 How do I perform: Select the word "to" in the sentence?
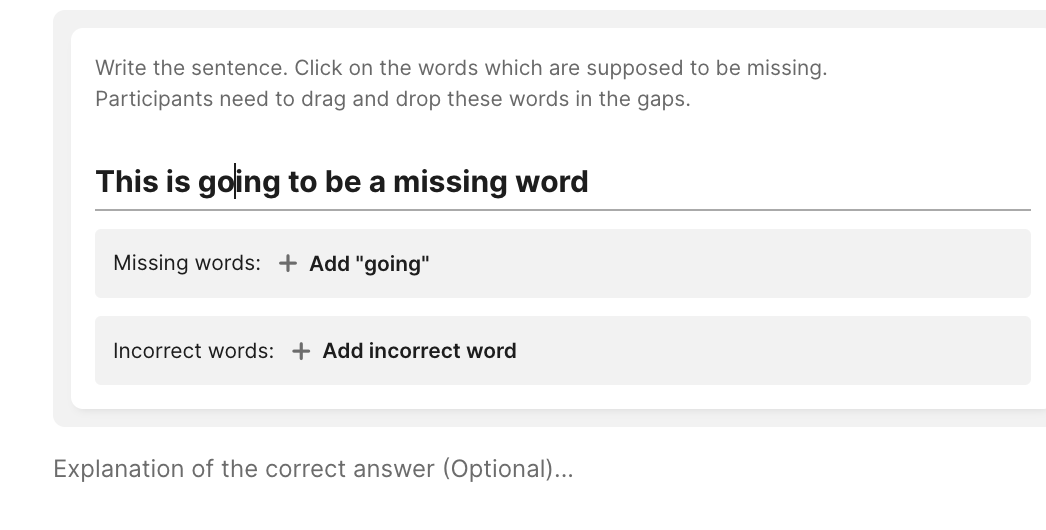coord(302,182)
